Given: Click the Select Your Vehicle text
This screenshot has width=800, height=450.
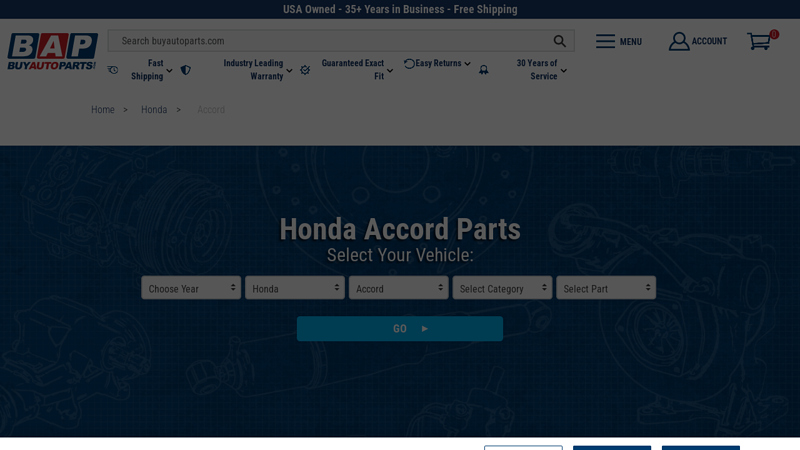Looking at the screenshot, I should [x=400, y=255].
